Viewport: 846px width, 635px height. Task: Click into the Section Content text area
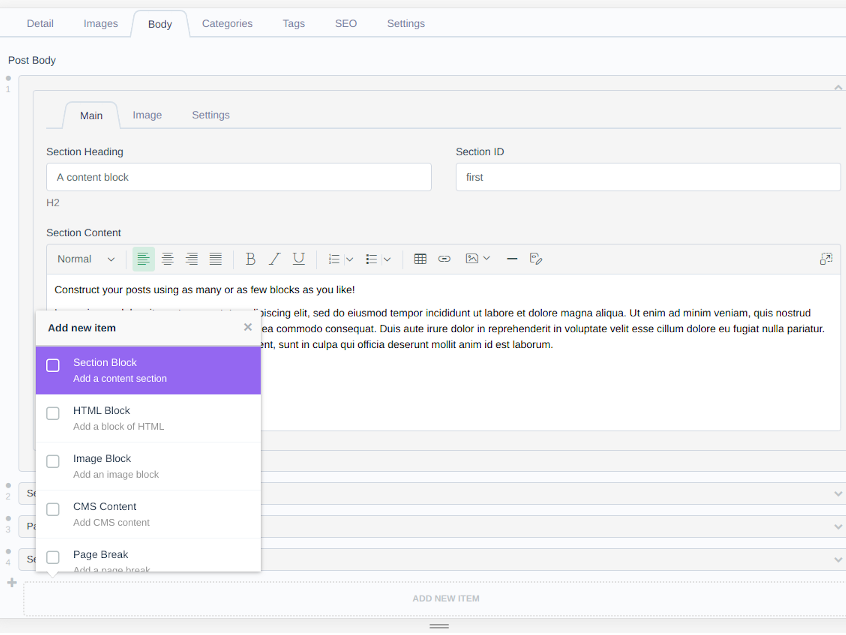(x=444, y=352)
